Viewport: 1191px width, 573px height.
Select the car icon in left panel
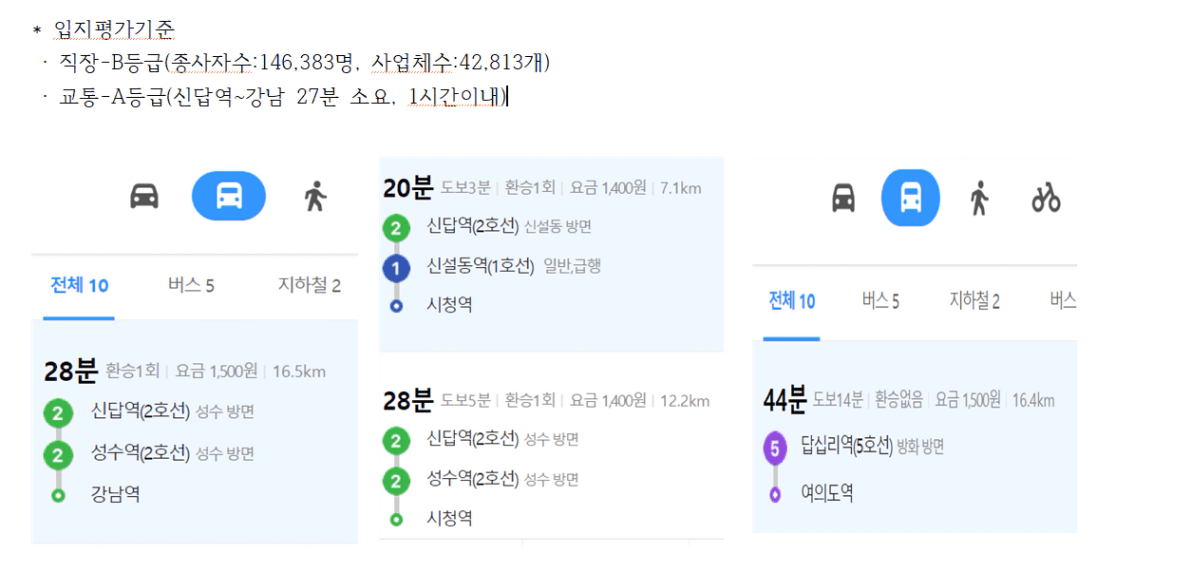click(144, 197)
